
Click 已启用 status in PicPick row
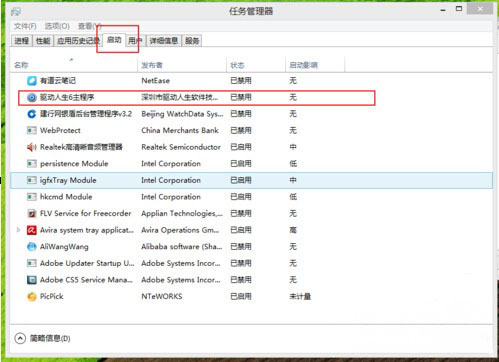[x=241, y=296]
